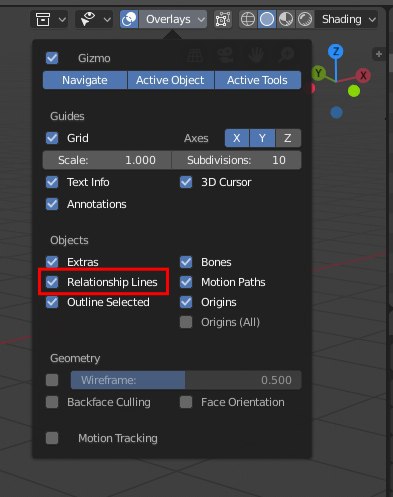
Task: Click the Subdivisions value field
Action: (x=237, y=160)
